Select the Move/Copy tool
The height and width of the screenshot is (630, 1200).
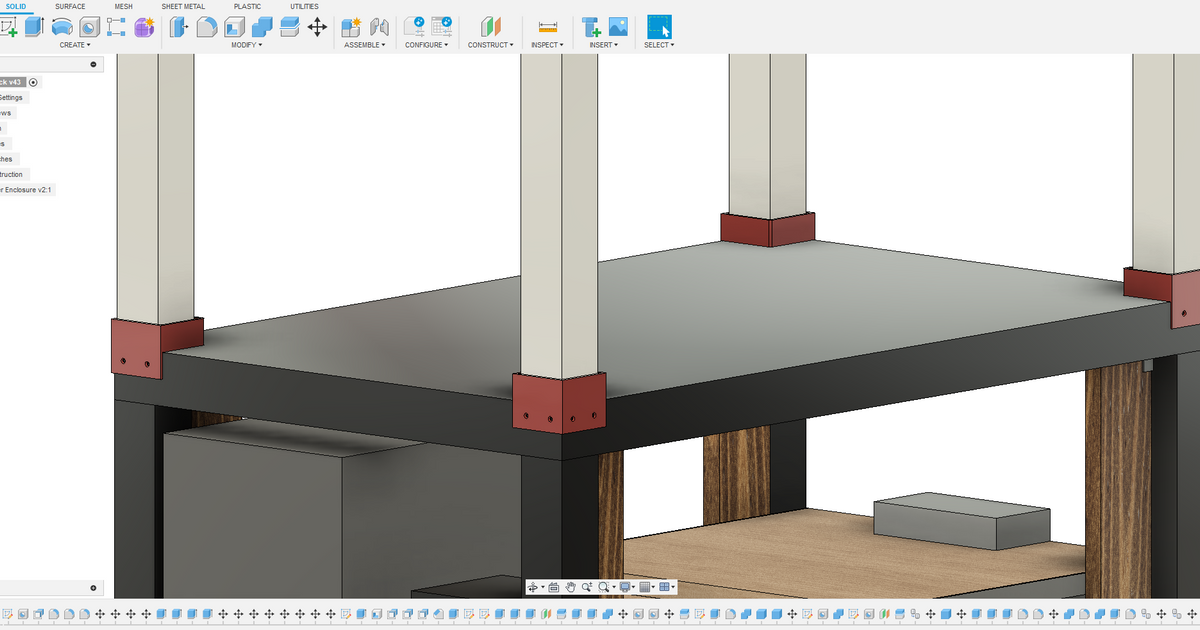(317, 27)
